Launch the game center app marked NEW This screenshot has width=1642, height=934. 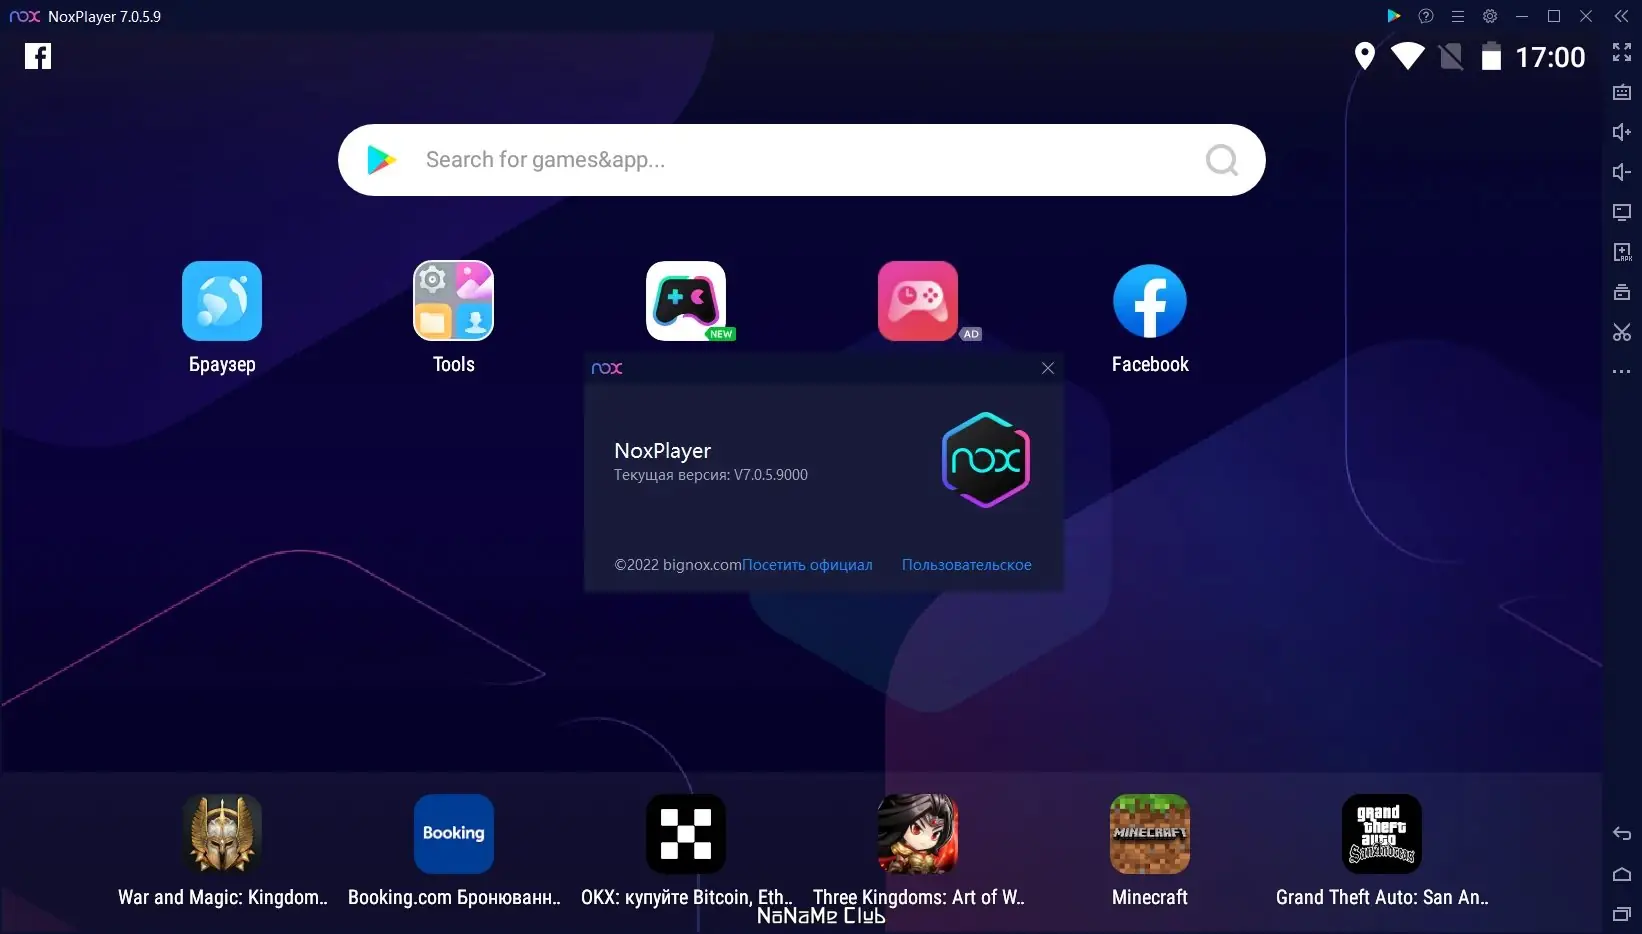tap(686, 301)
